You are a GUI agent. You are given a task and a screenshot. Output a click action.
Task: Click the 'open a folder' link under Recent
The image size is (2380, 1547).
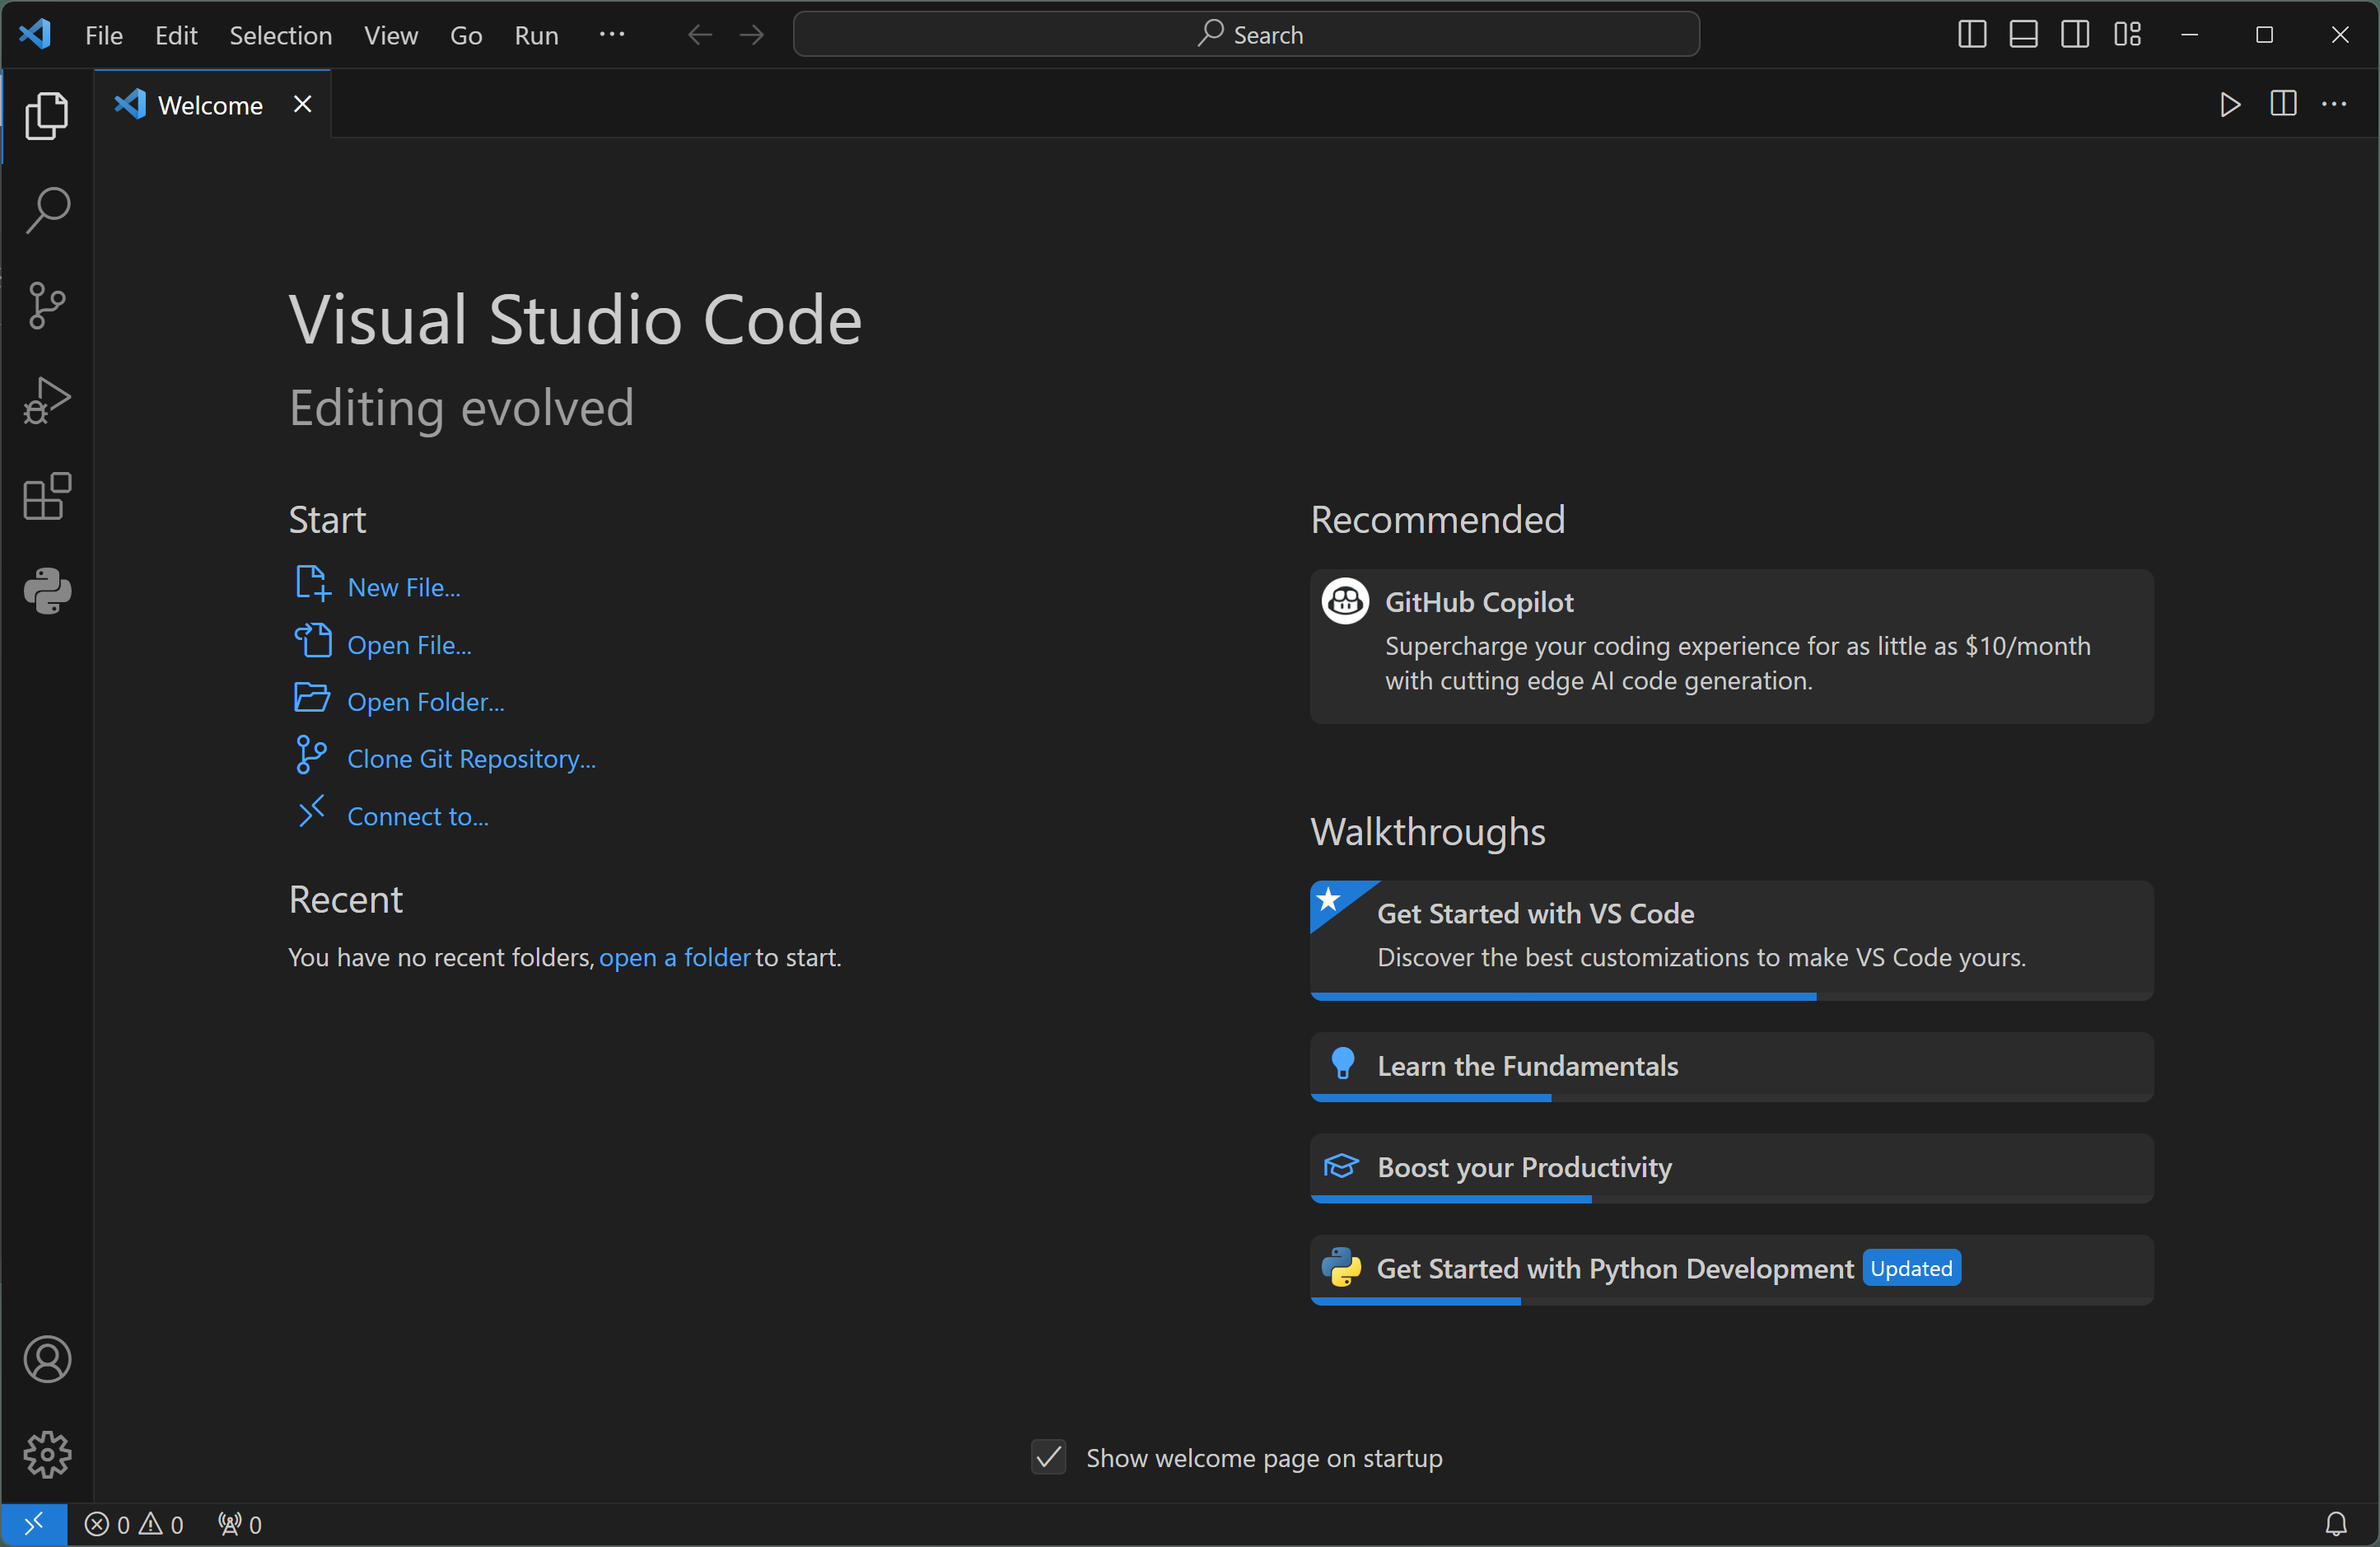[x=675, y=958]
